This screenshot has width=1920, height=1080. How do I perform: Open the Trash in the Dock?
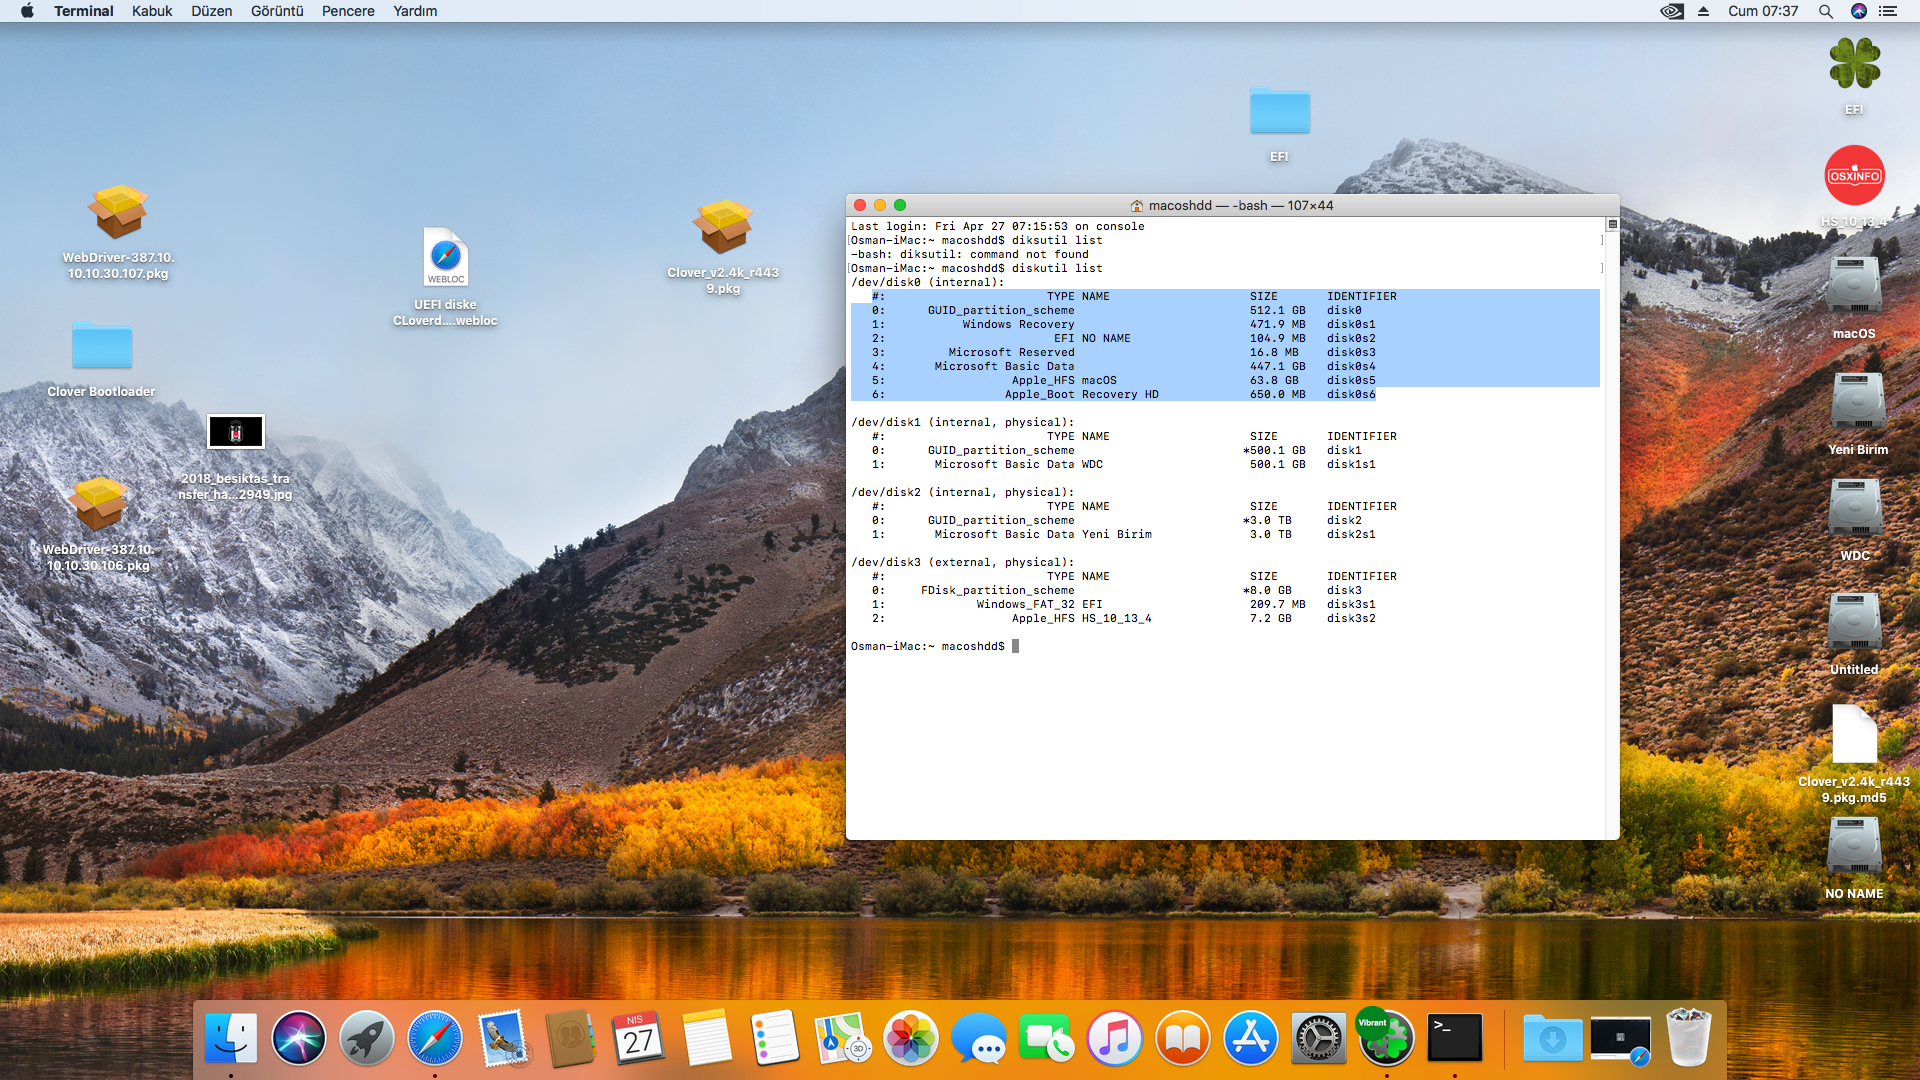[x=1688, y=1038]
